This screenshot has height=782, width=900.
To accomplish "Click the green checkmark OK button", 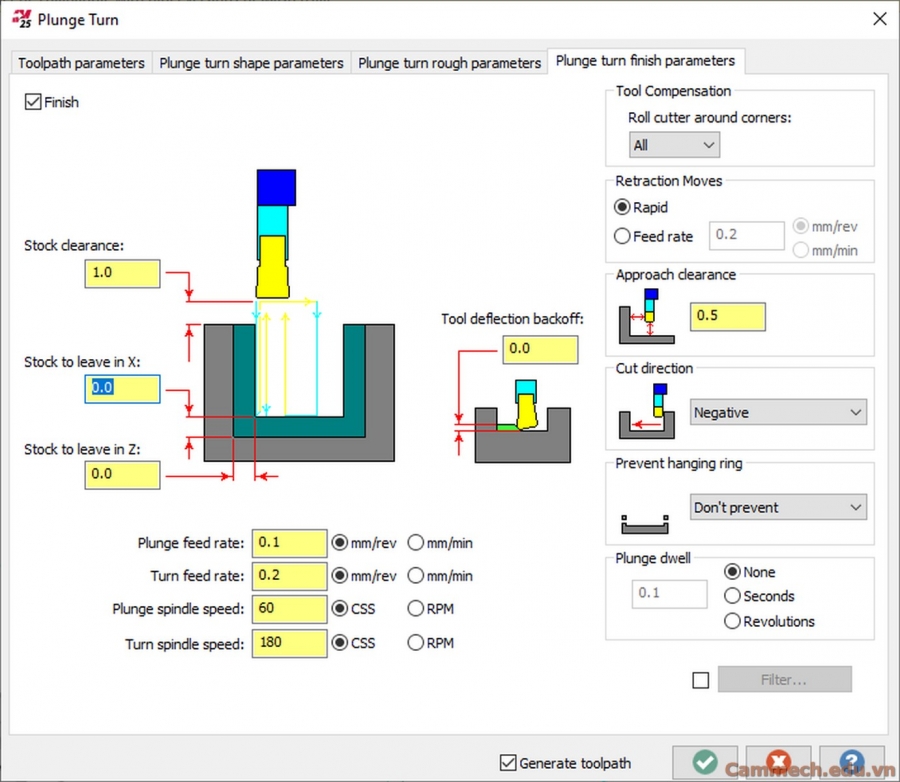I will tap(705, 762).
